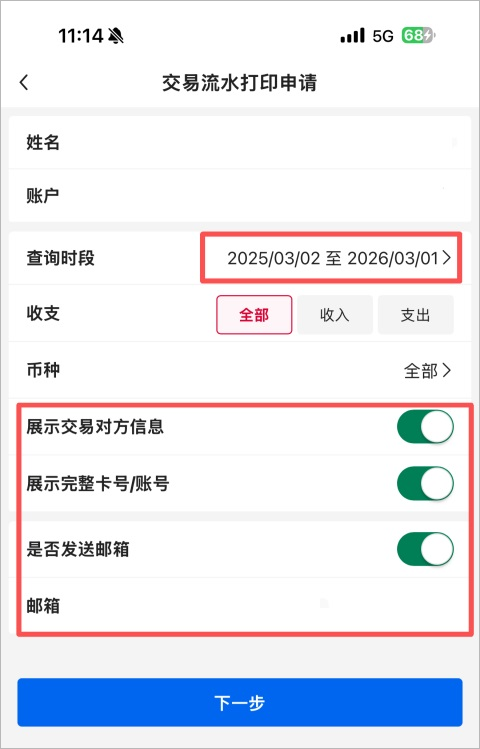Disable the 是否发送邮箱 switch
The height and width of the screenshot is (749, 480).
click(x=425, y=549)
